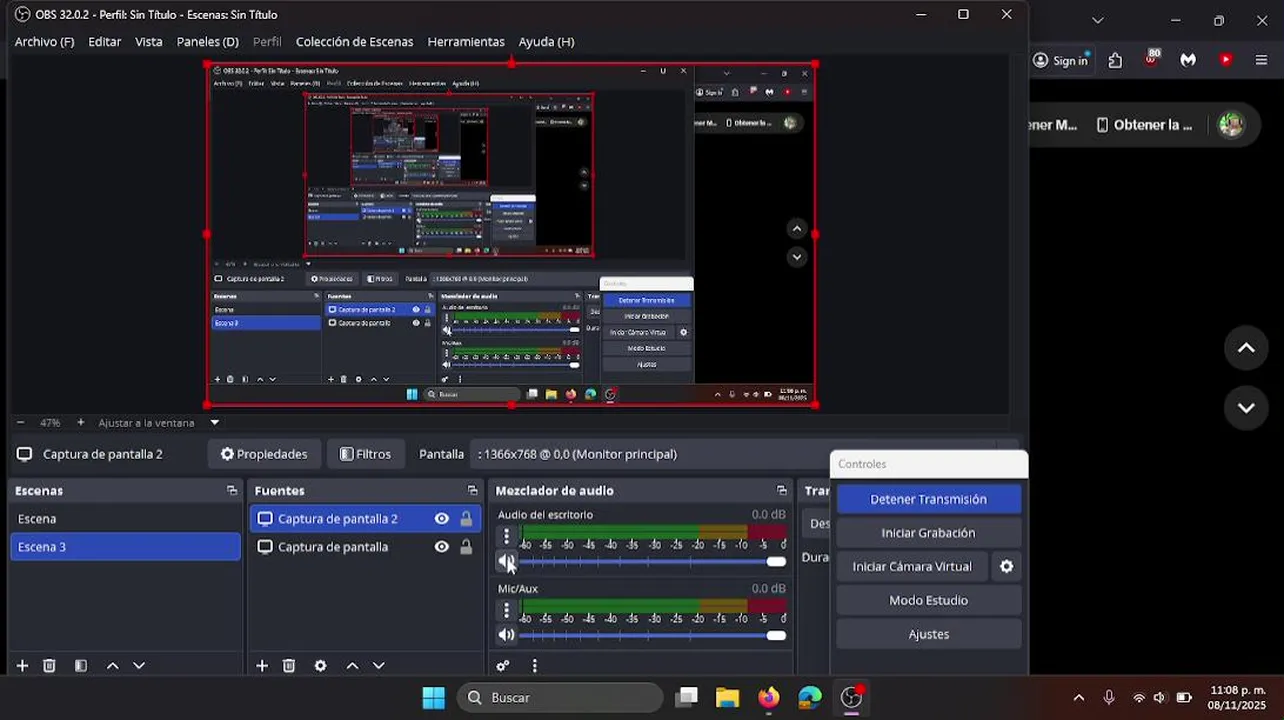Pop out the Mezclador de audio dock
1284x720 pixels.
pos(782,491)
